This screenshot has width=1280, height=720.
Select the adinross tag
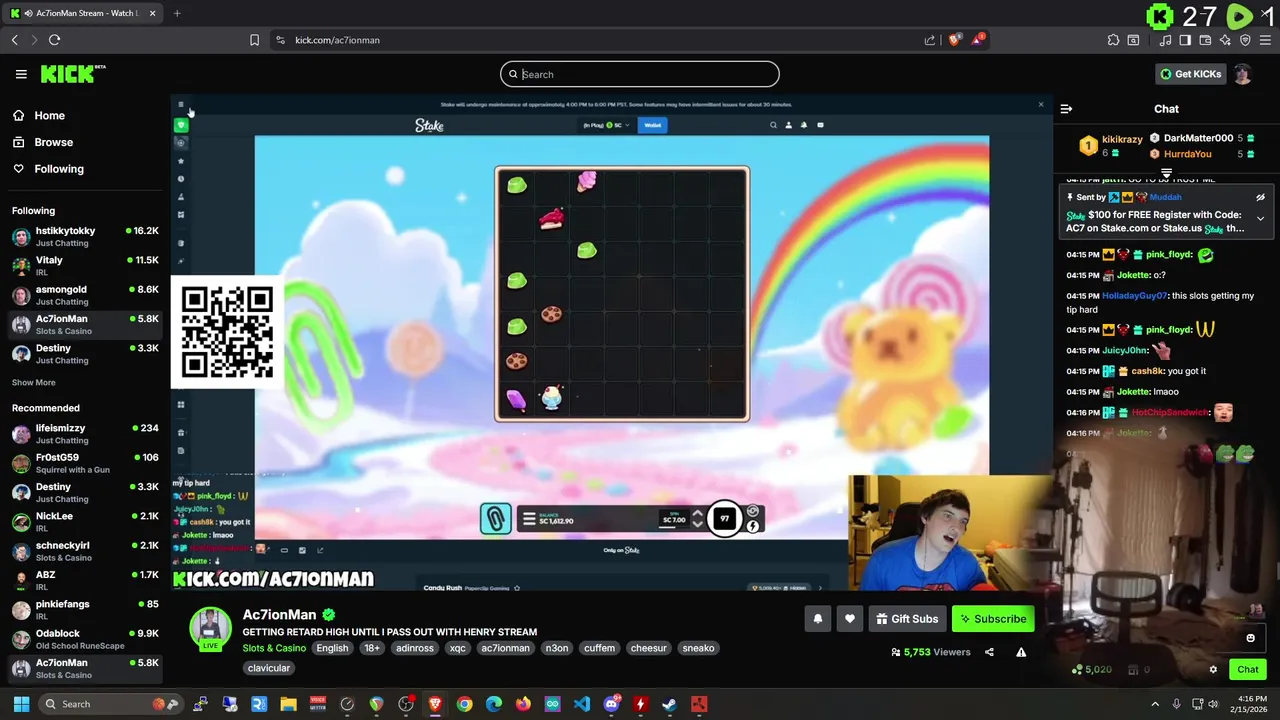click(x=415, y=648)
